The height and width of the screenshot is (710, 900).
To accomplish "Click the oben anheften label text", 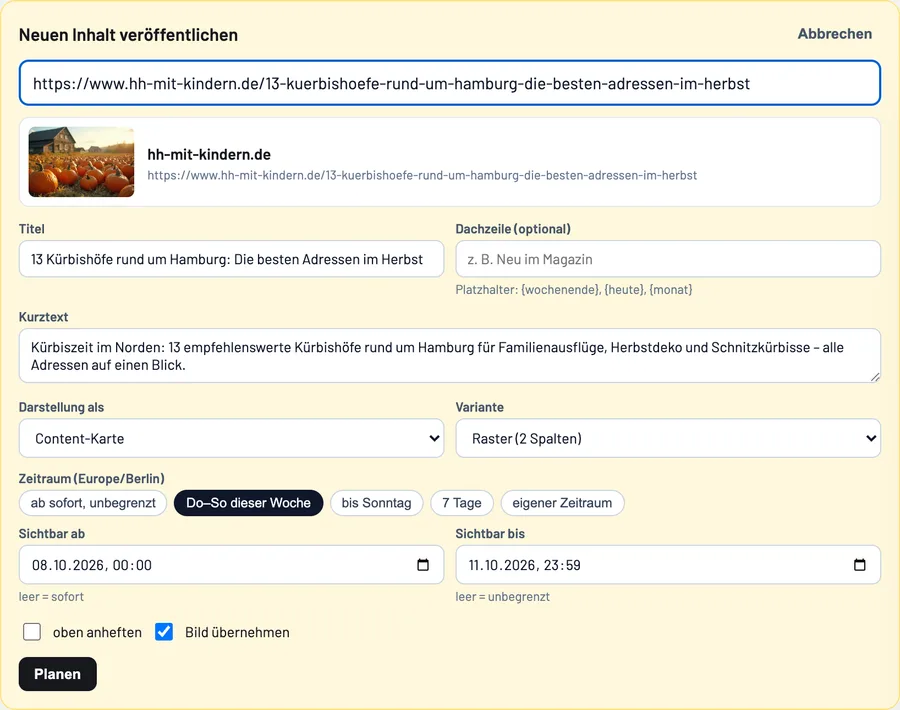I will (x=97, y=633).
